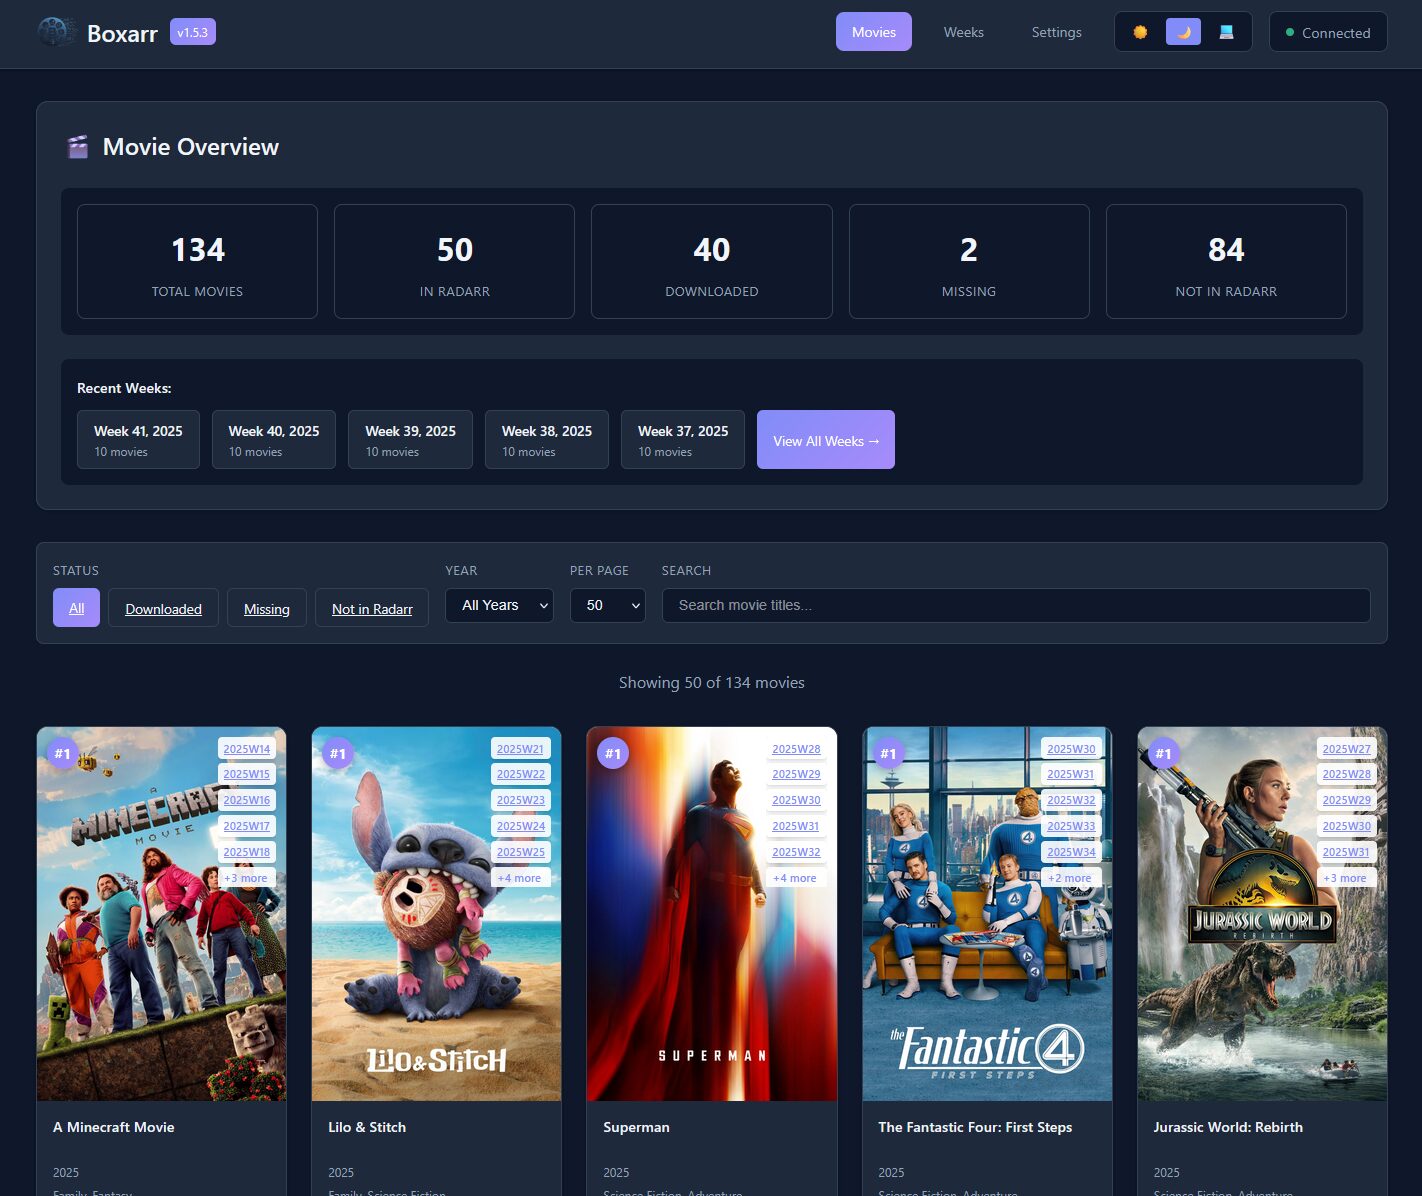Screen dimensions: 1422x1196
Task: Choose system theme computer icon
Action: [1226, 32]
